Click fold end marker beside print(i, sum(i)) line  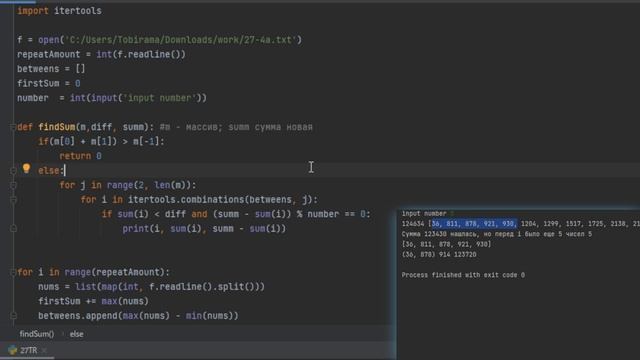pos(13,229)
